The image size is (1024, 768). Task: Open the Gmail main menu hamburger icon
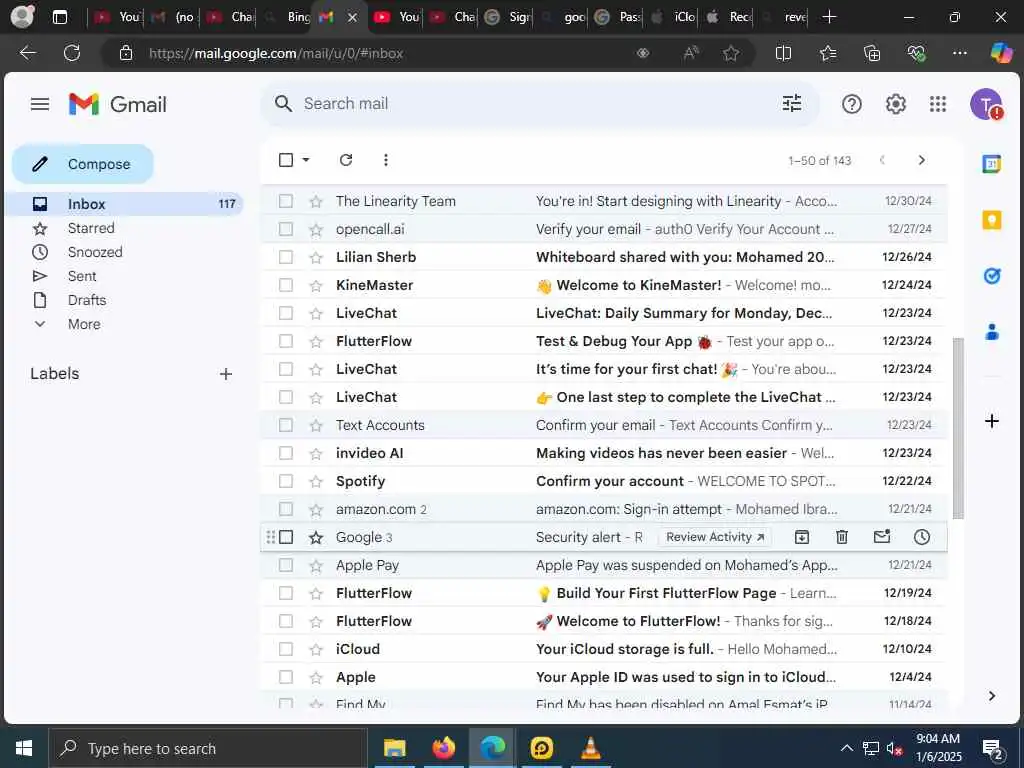click(x=40, y=104)
